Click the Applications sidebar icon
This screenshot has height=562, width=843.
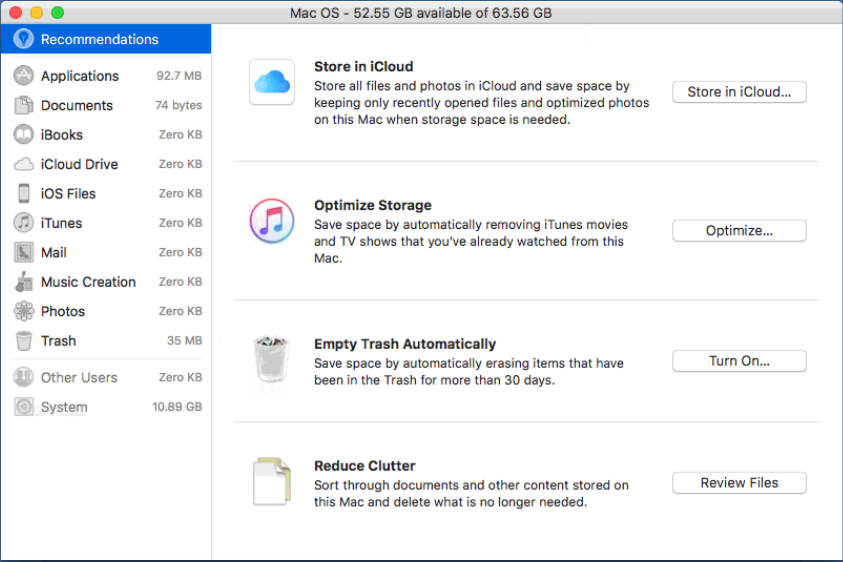[x=24, y=76]
